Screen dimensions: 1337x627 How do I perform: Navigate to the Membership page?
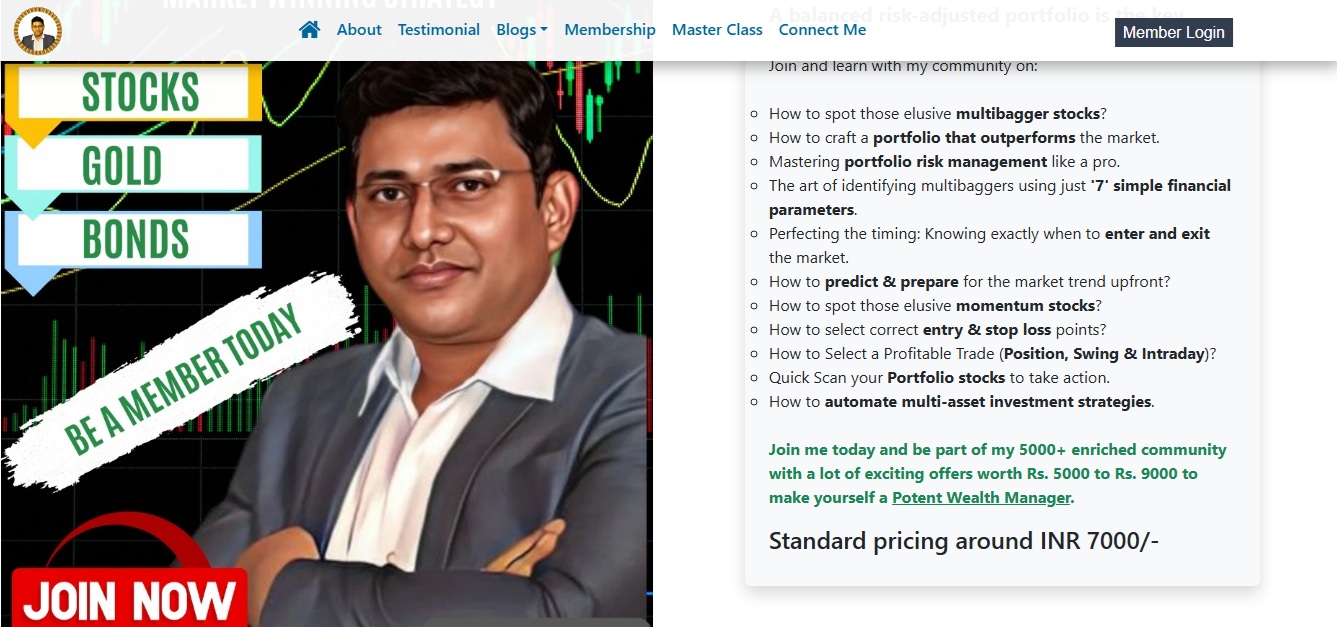point(610,30)
